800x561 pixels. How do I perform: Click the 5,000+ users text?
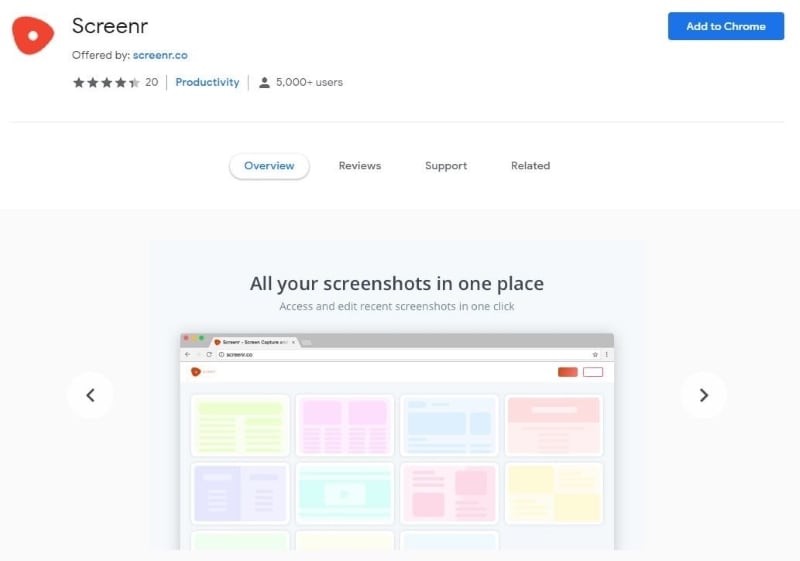(x=309, y=82)
